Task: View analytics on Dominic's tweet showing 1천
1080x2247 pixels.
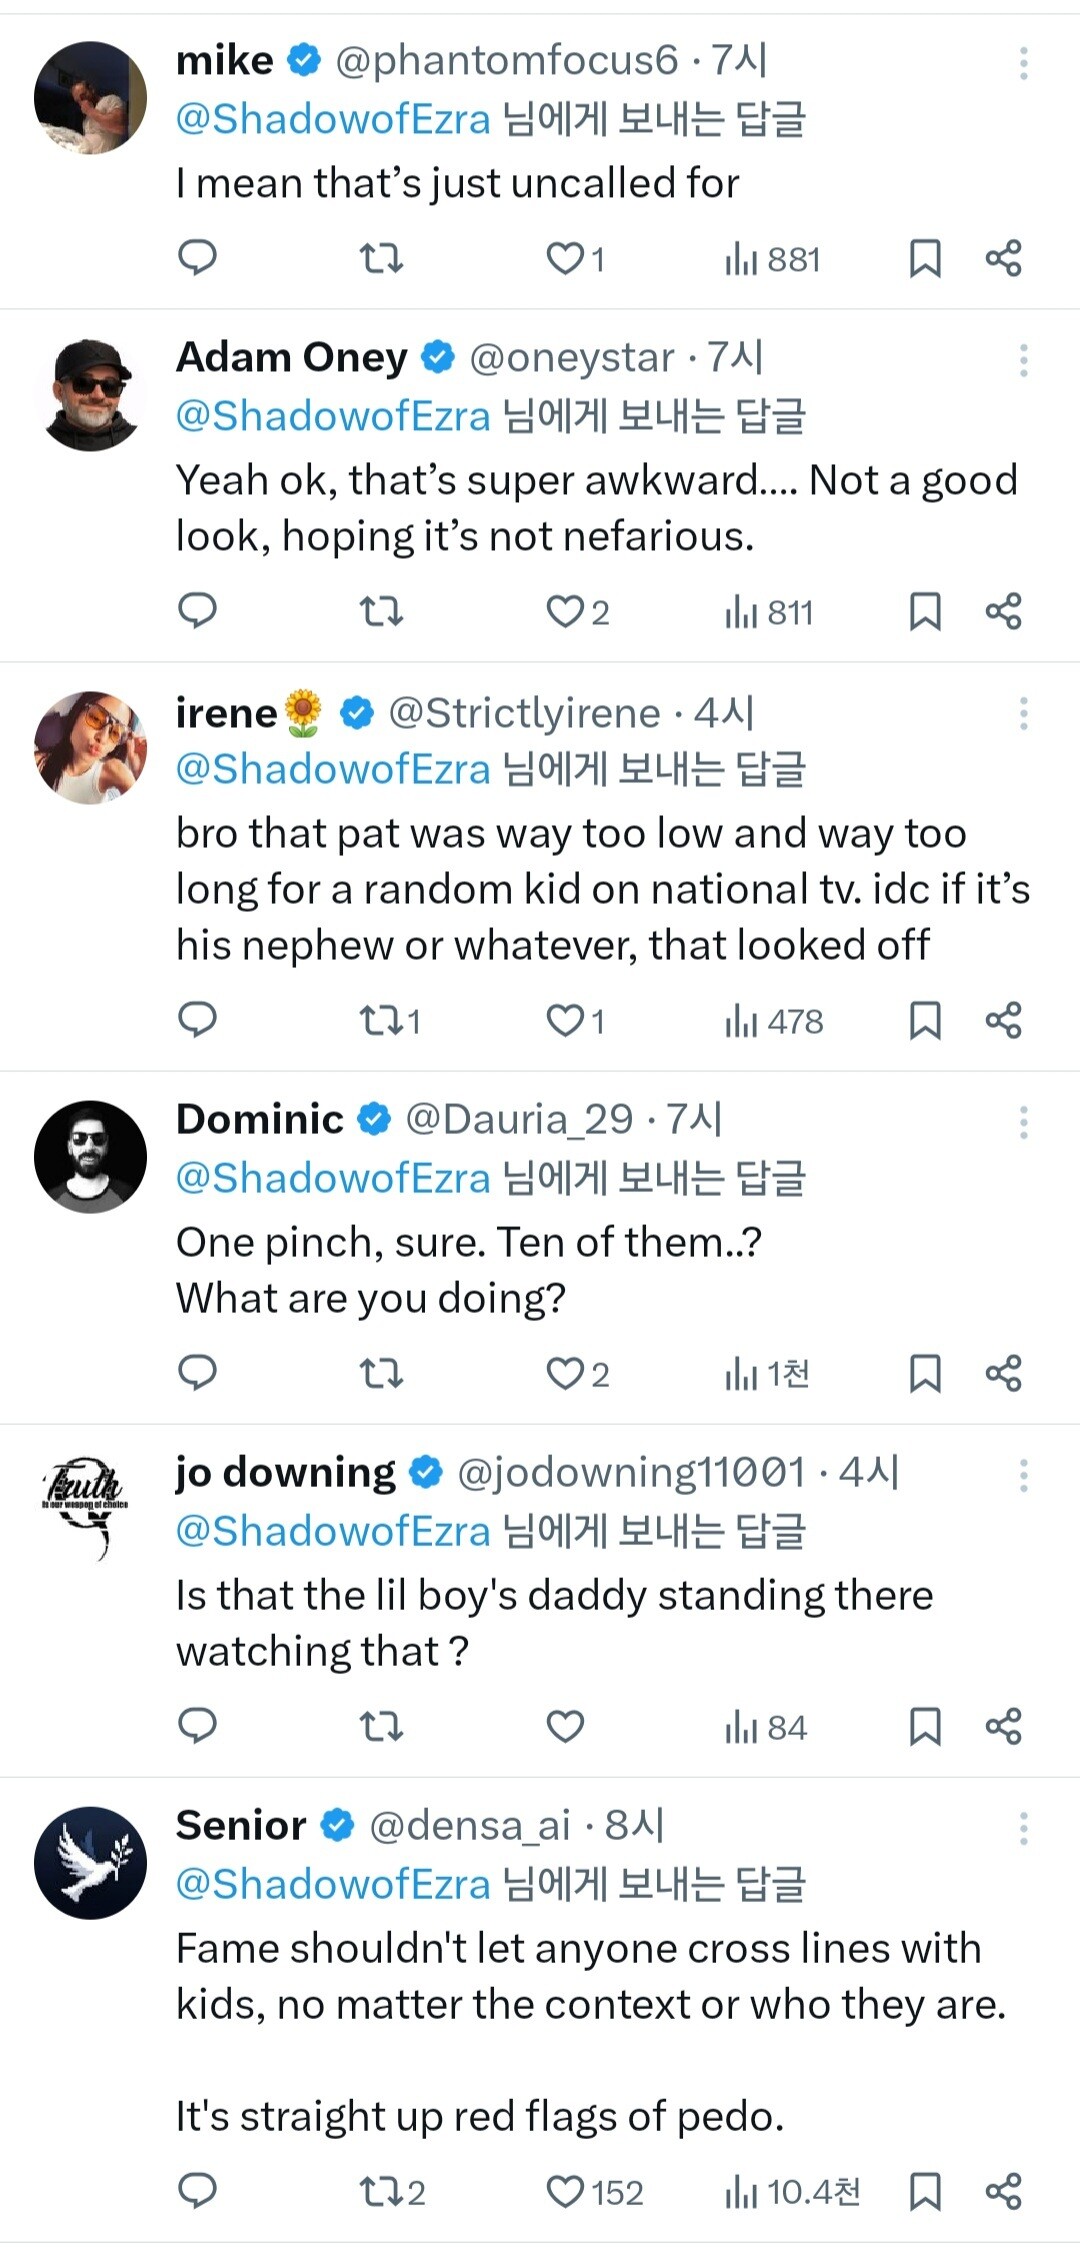Action: 767,1373
